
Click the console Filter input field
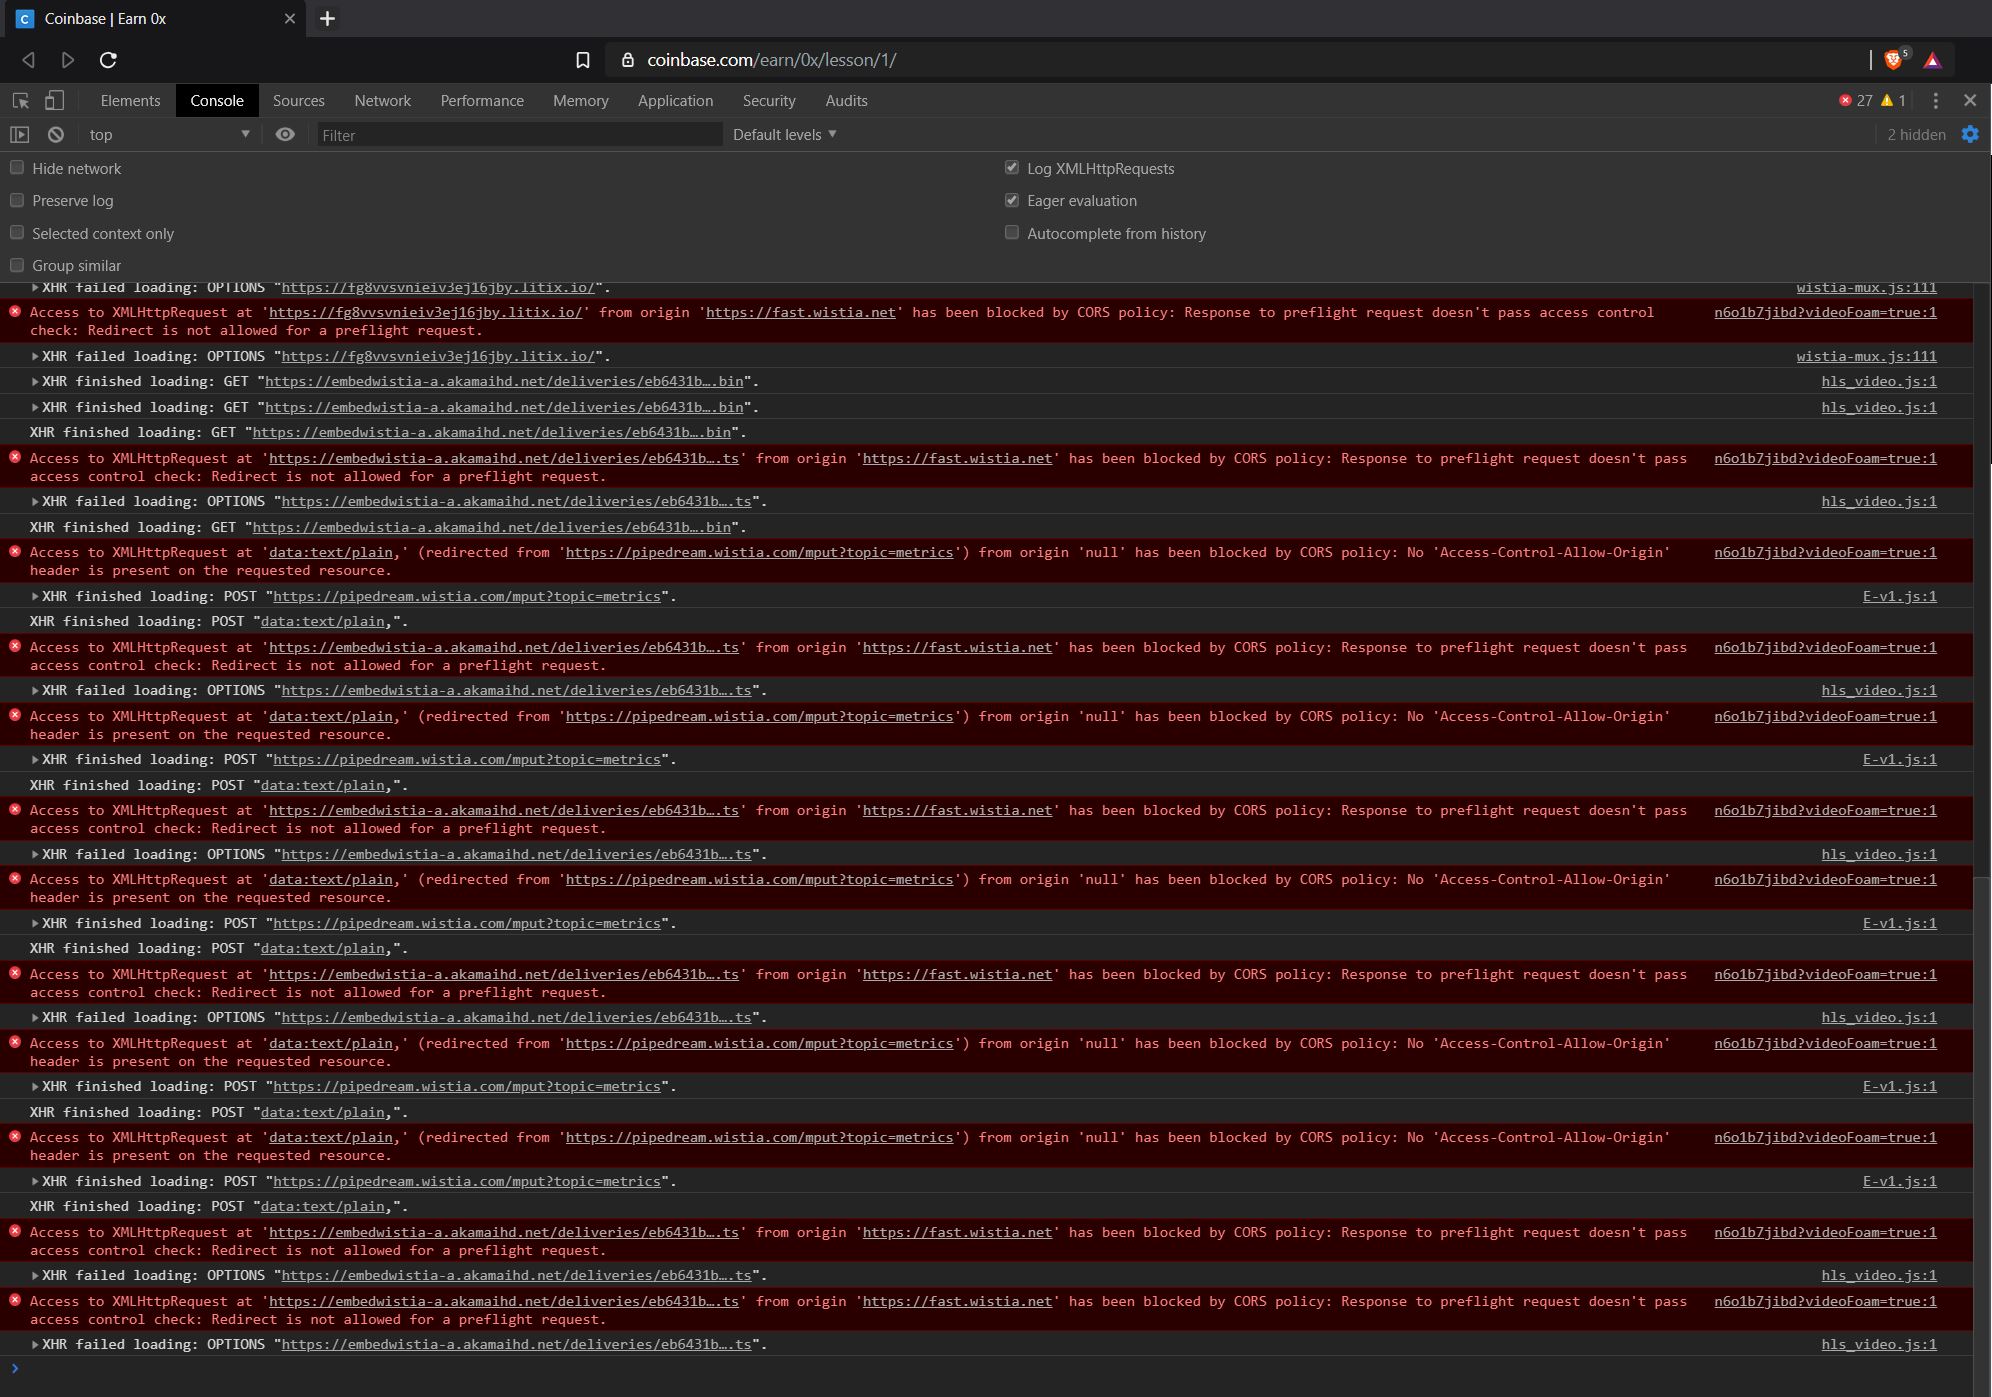coord(519,135)
